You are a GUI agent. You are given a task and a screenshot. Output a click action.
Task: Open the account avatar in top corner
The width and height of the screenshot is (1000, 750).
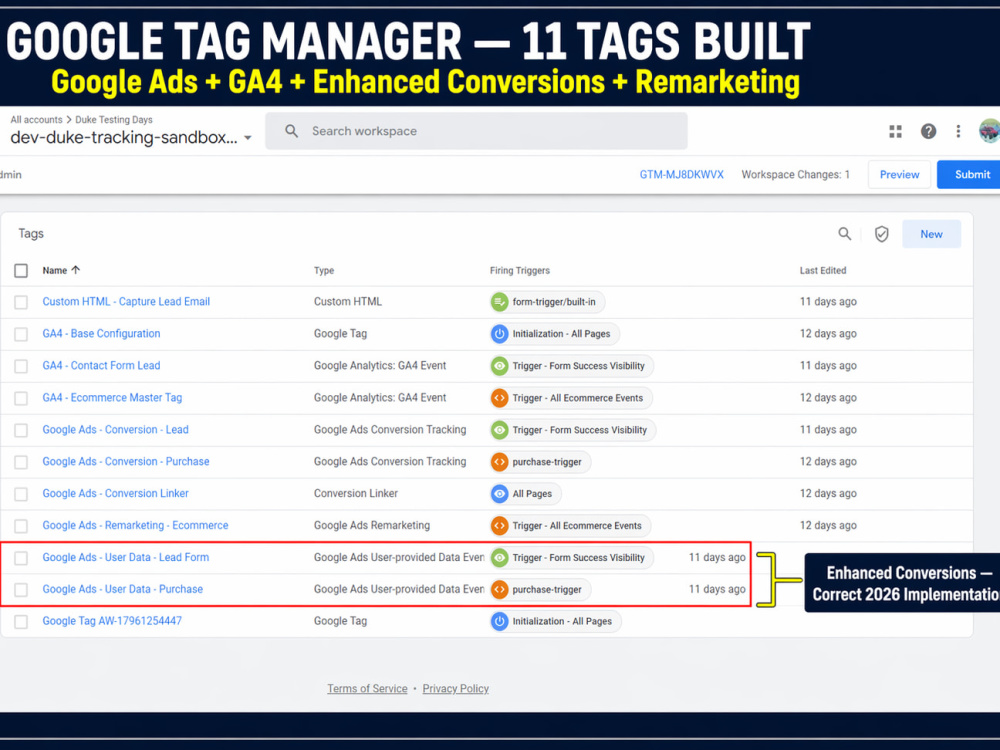click(x=989, y=131)
